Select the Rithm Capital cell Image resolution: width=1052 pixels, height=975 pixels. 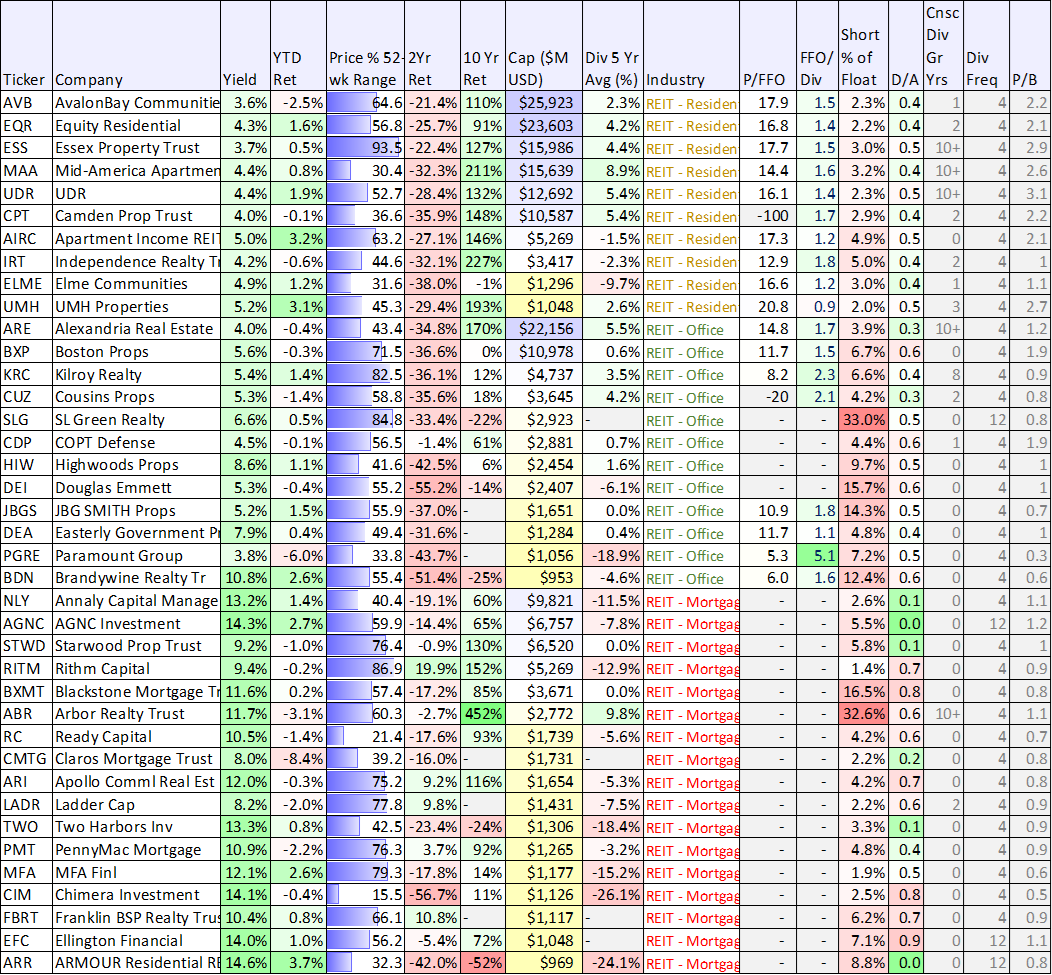pyautogui.click(x=136, y=668)
